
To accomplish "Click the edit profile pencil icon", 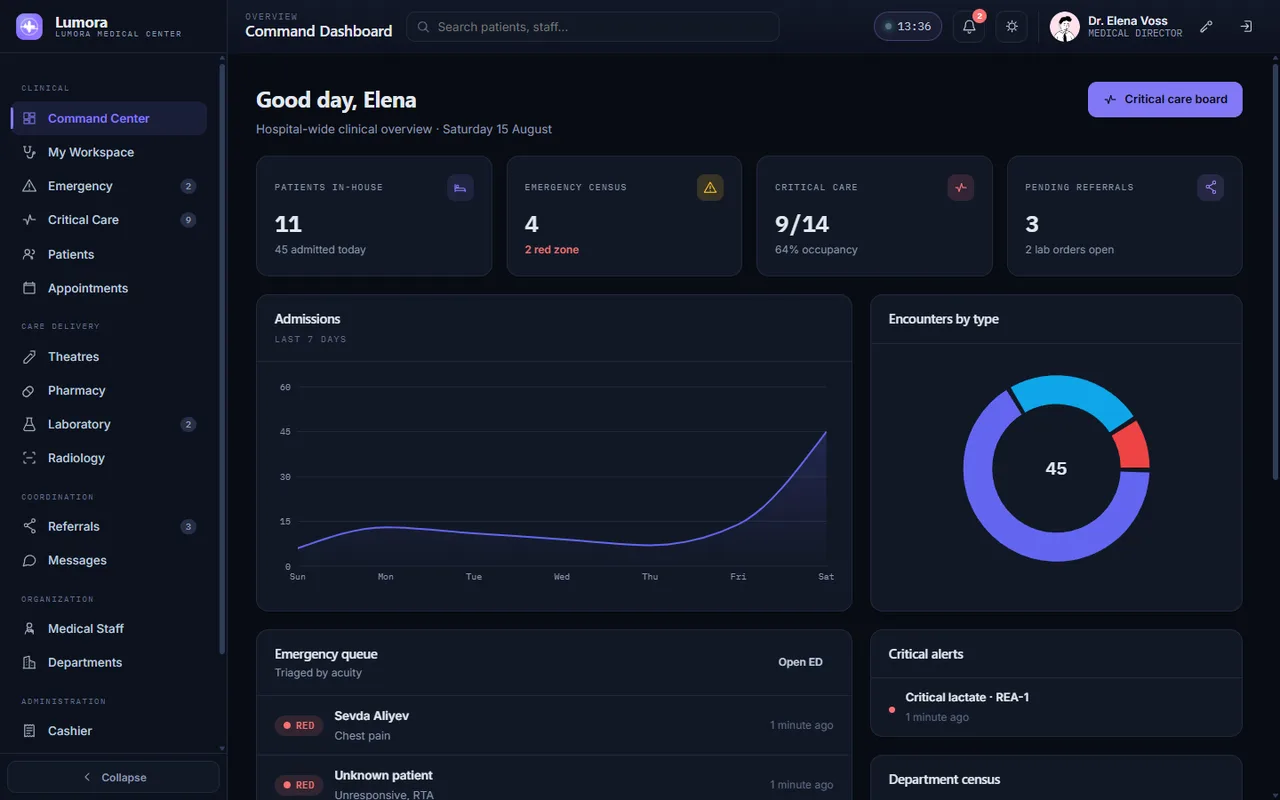I will [1206, 27].
